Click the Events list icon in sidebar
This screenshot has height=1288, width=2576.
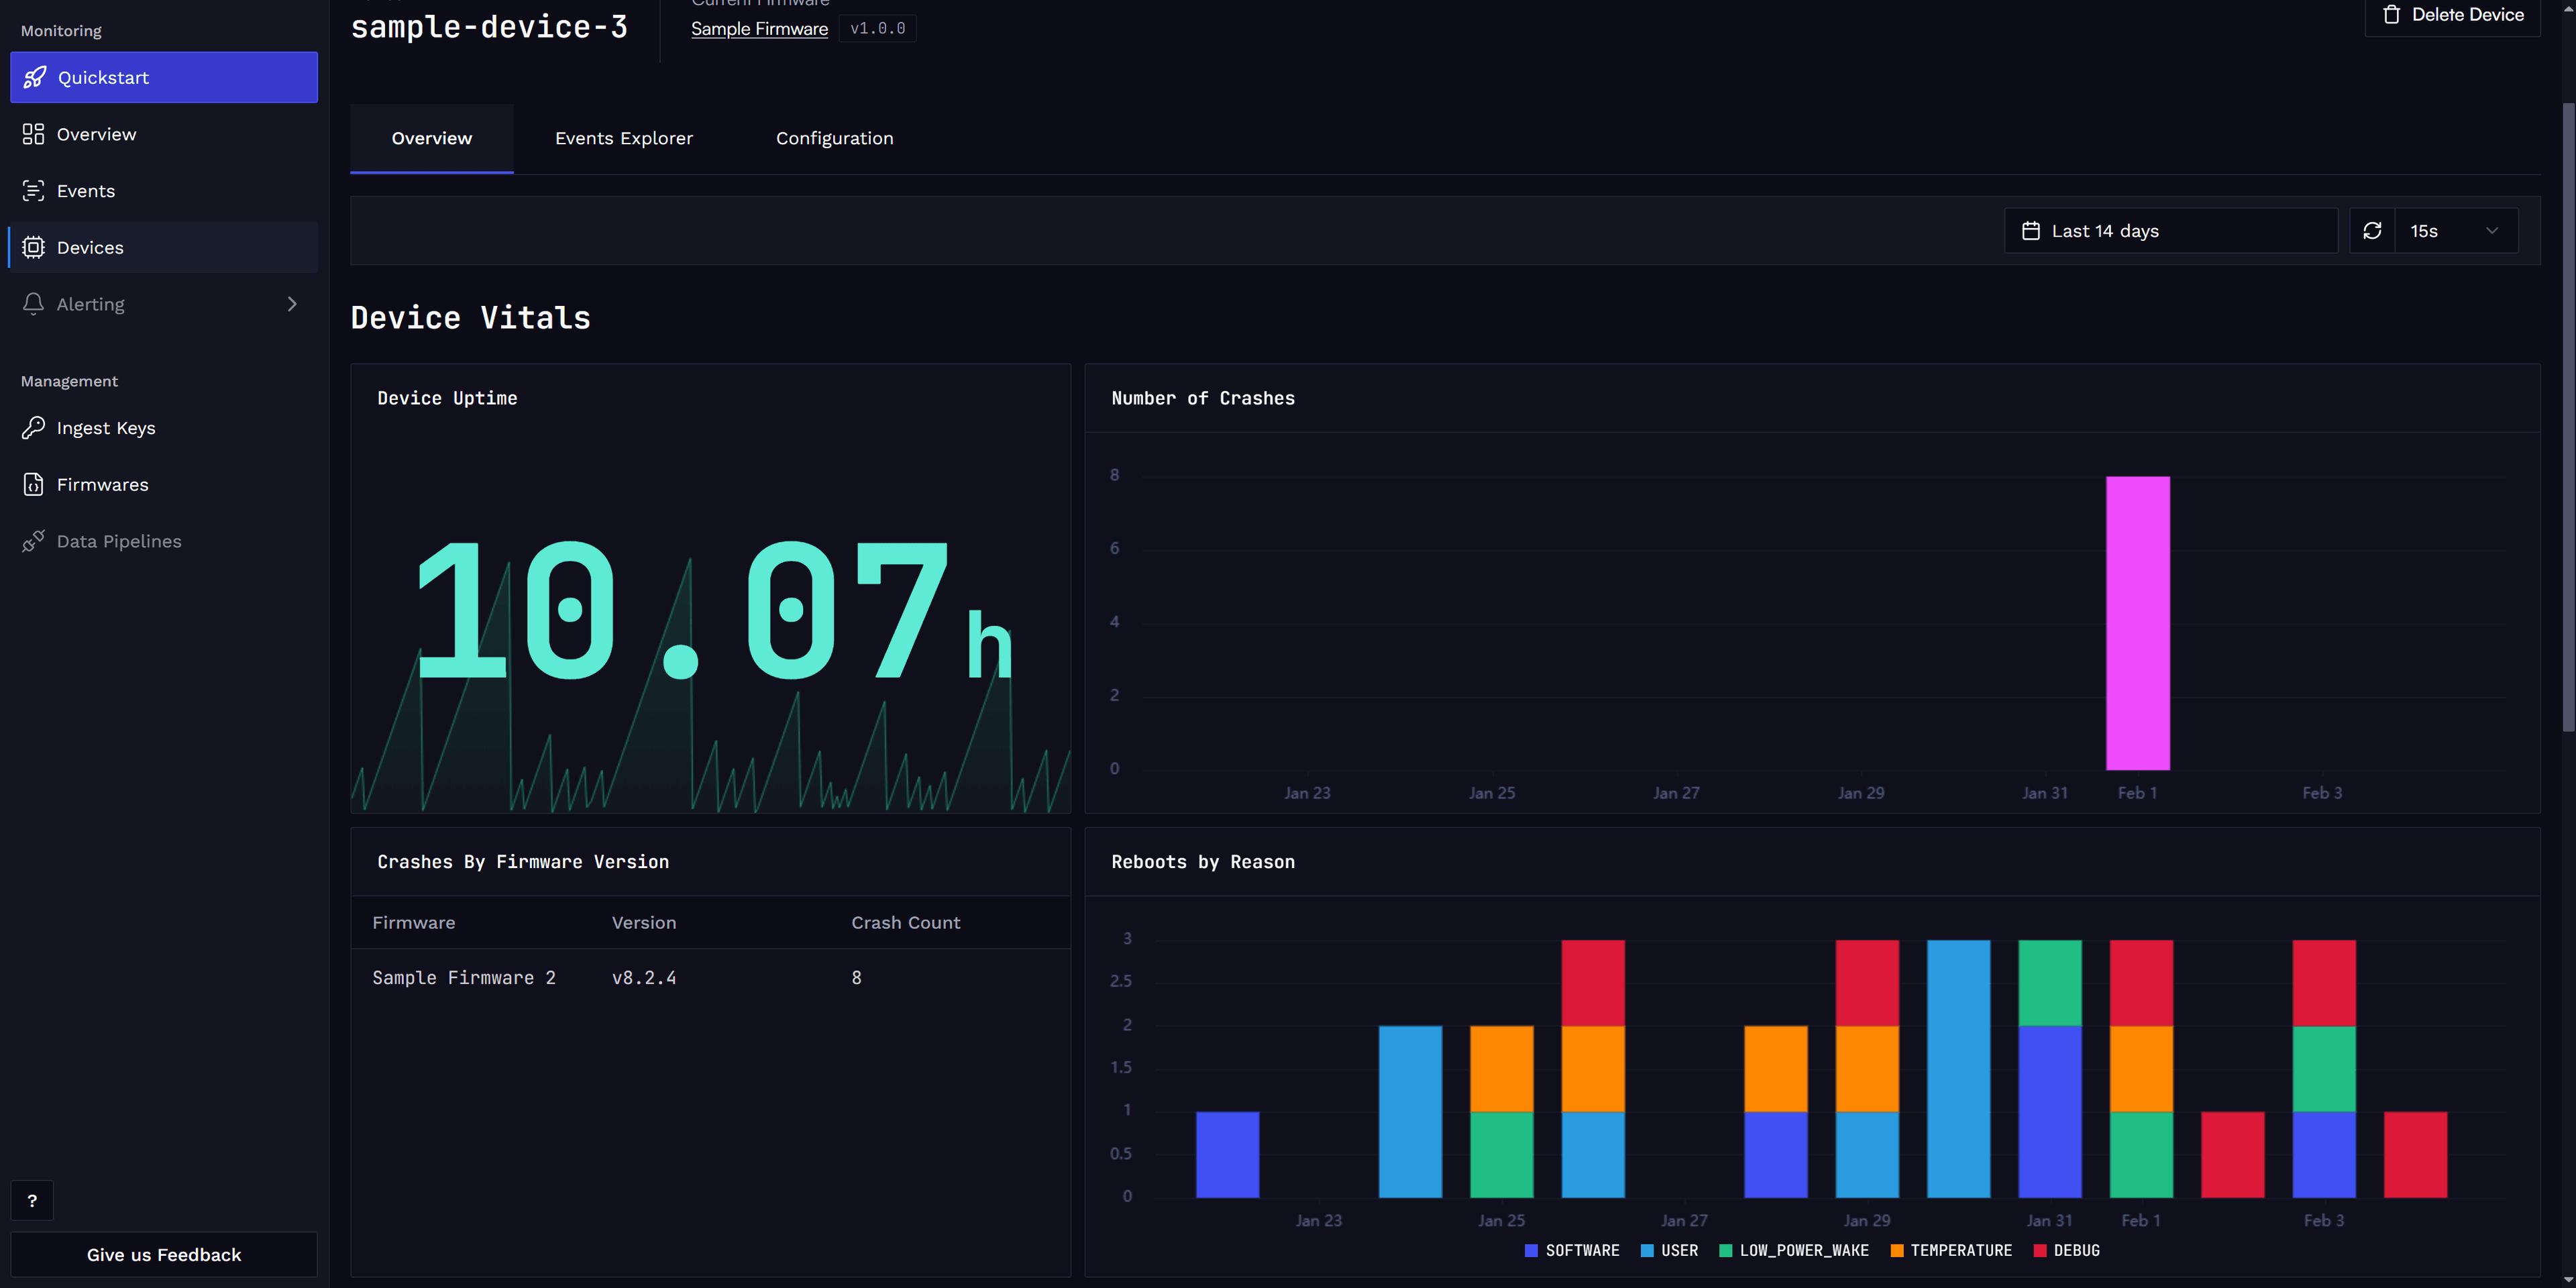point(33,191)
